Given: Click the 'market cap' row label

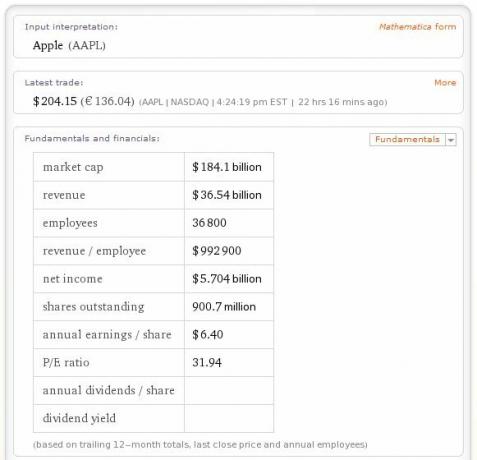Looking at the screenshot, I should [x=73, y=167].
